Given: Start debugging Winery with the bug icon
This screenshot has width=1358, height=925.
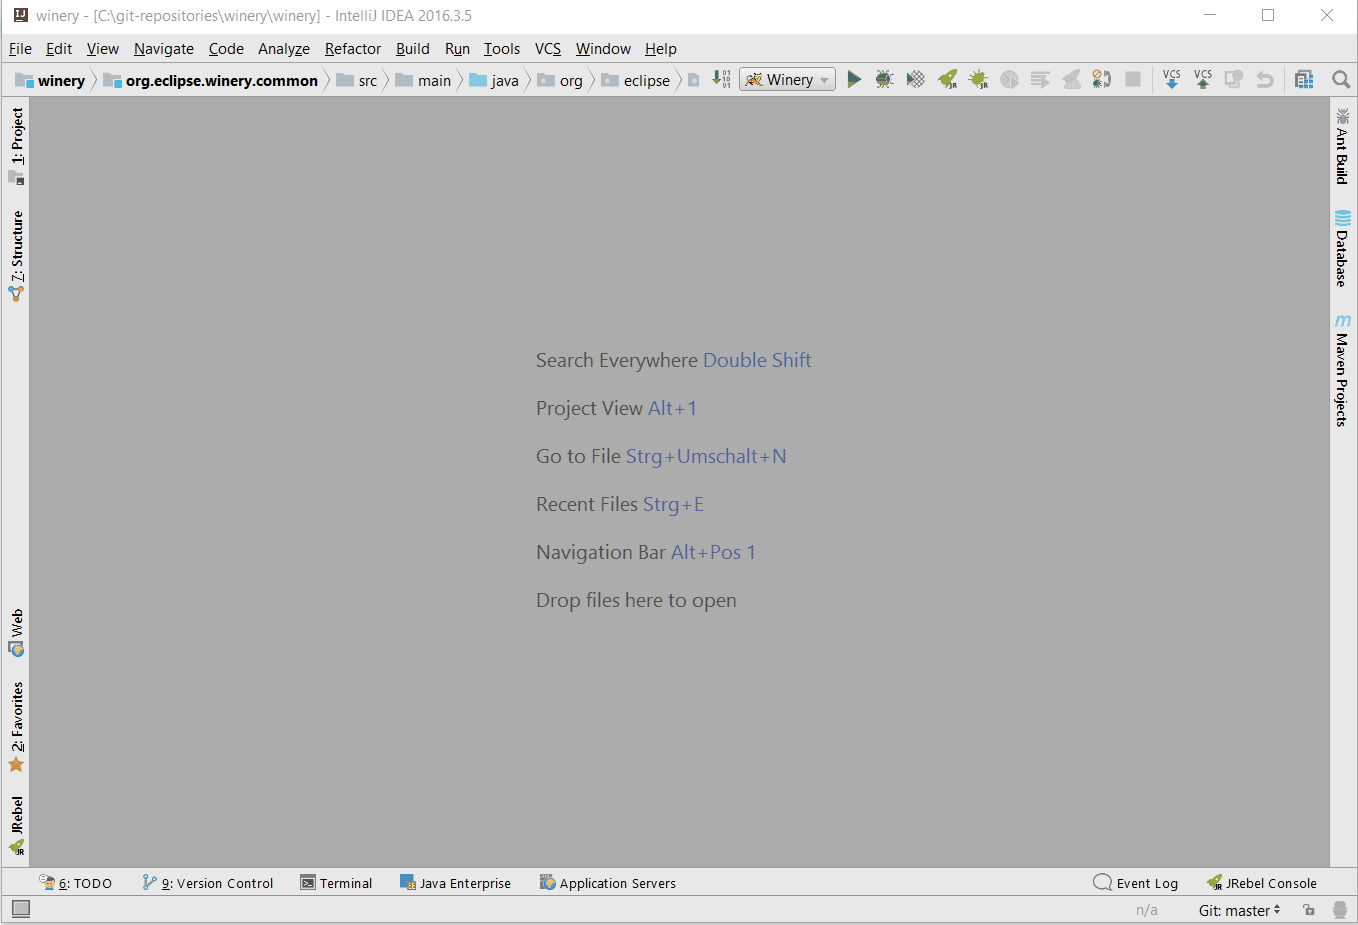Looking at the screenshot, I should 884,79.
